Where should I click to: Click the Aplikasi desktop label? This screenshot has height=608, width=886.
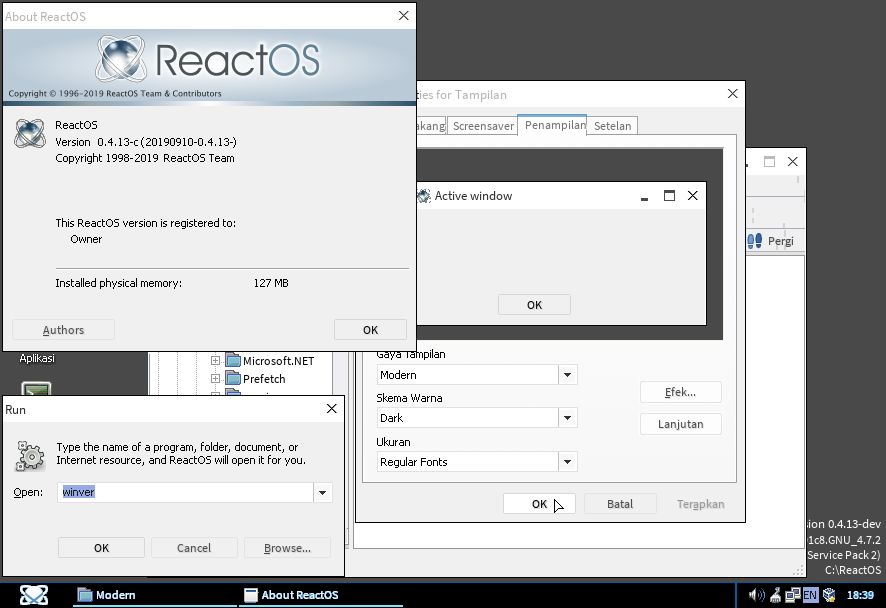click(x=37, y=358)
